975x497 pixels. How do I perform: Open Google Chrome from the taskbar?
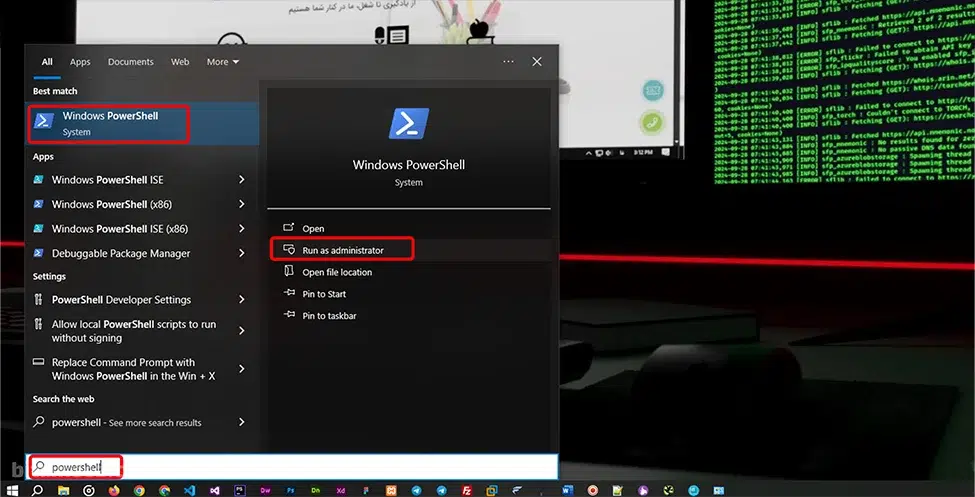[139, 490]
